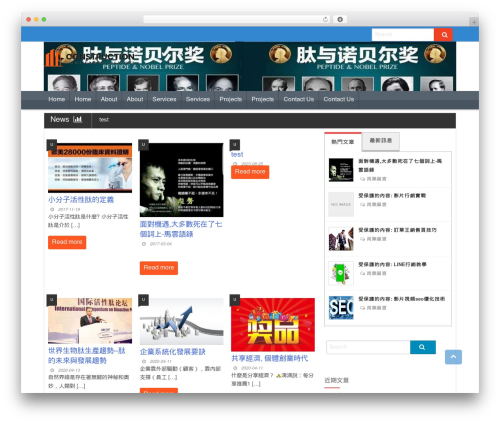Click badge icon on 小分子活性肽的定義 post
Image resolution: width=500 pixels, height=423 pixels.
click(52, 145)
